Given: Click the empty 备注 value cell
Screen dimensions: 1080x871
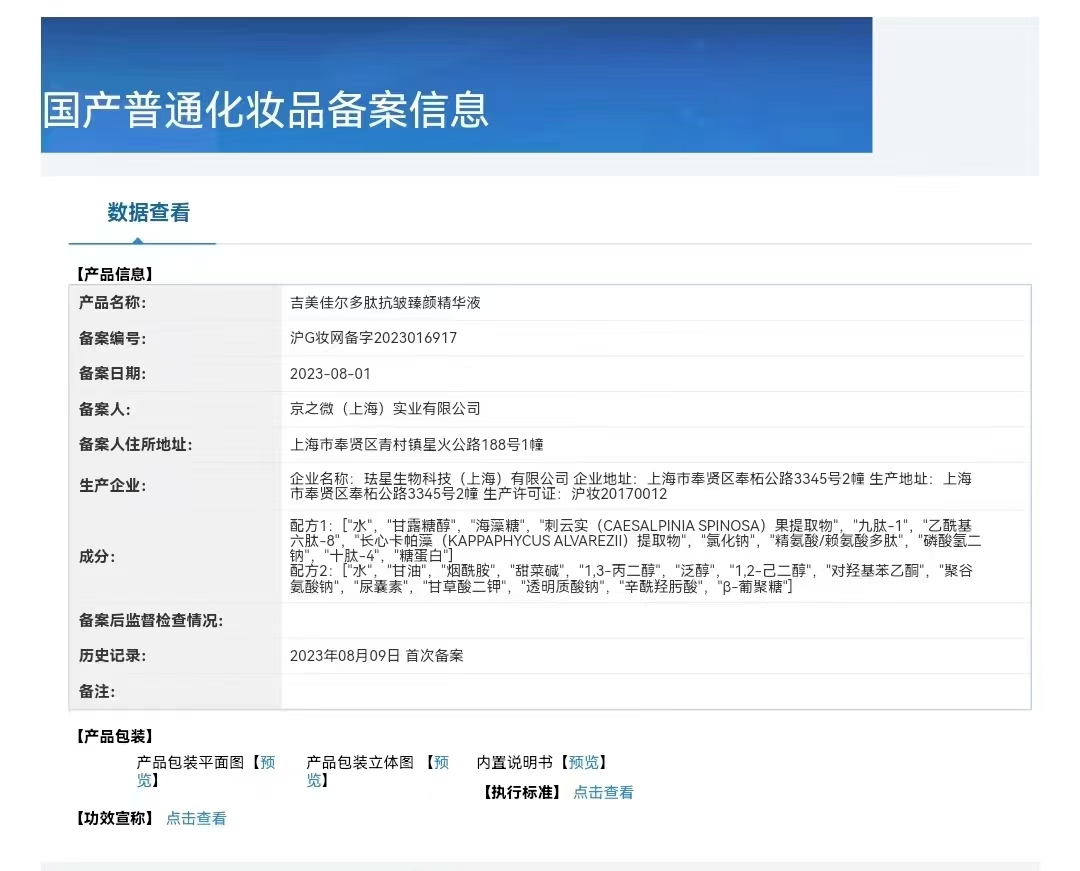Looking at the screenshot, I should coord(652,692).
